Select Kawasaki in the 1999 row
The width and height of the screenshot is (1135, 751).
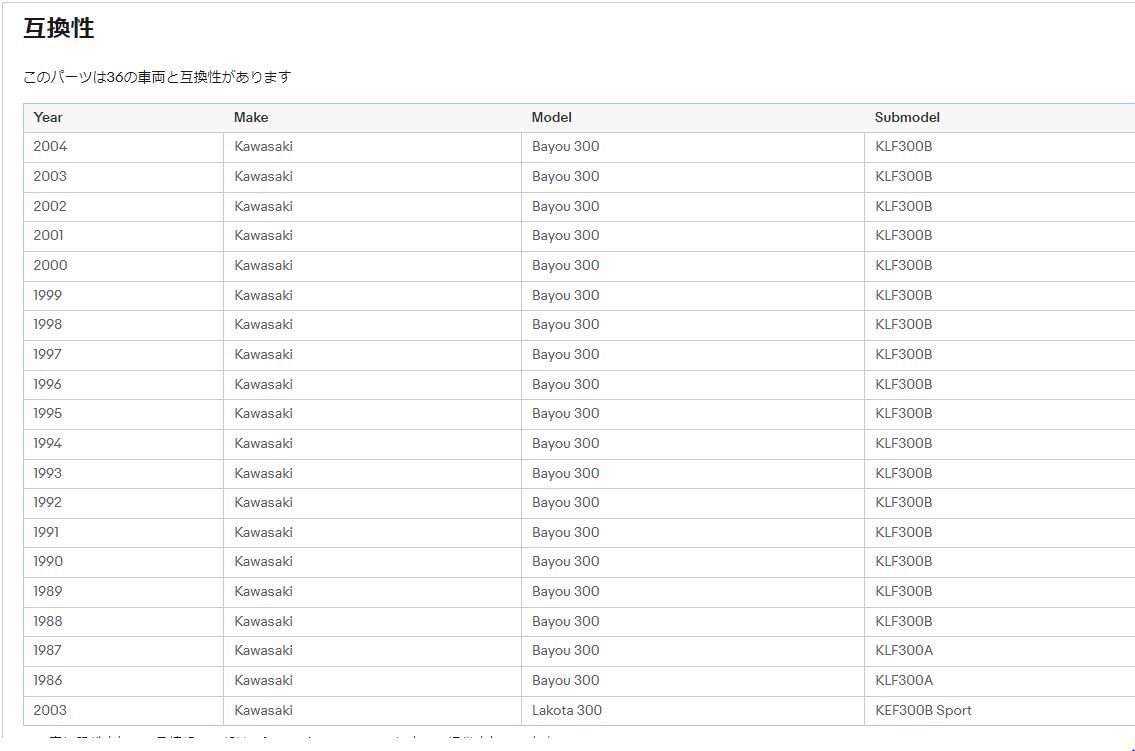(263, 295)
